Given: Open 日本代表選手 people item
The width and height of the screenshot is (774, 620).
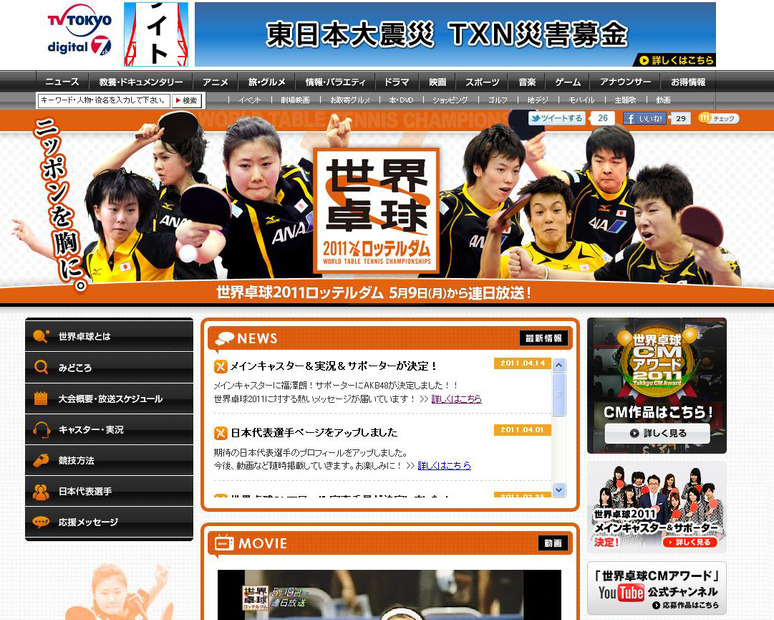Looking at the screenshot, I should pyautogui.click(x=109, y=491).
